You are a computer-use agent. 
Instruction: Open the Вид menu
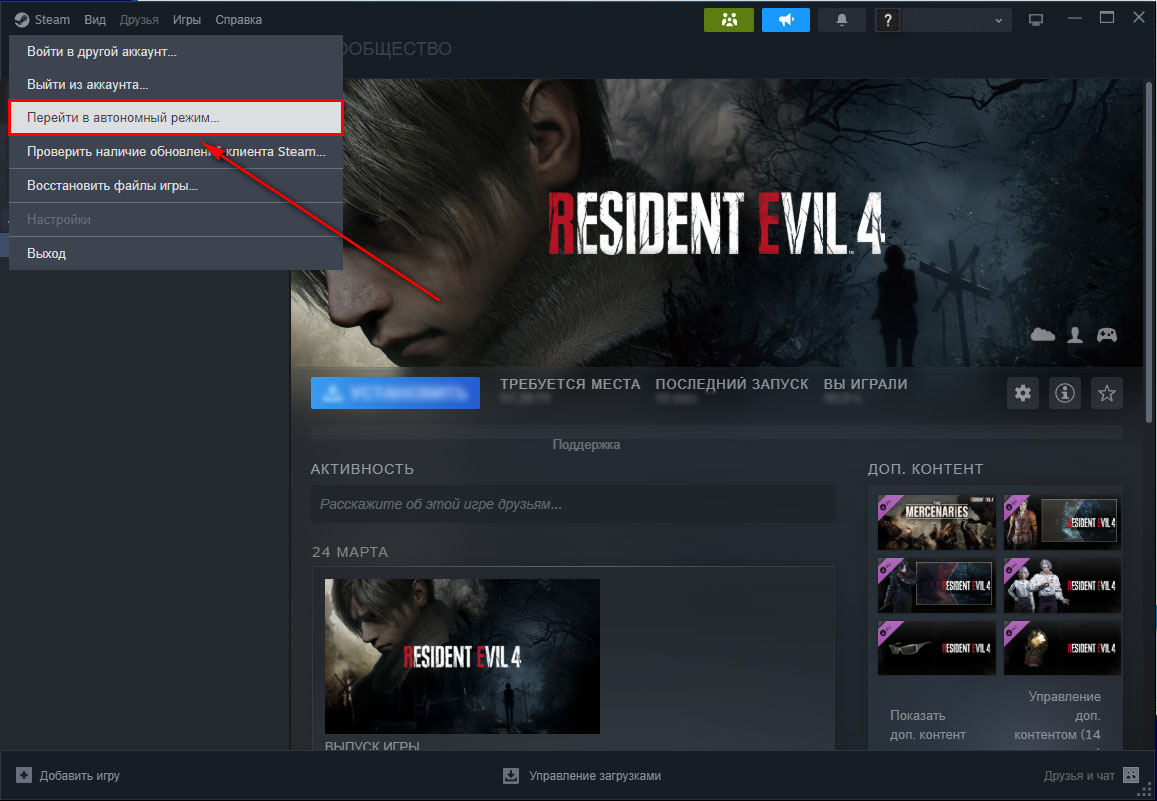click(x=94, y=20)
